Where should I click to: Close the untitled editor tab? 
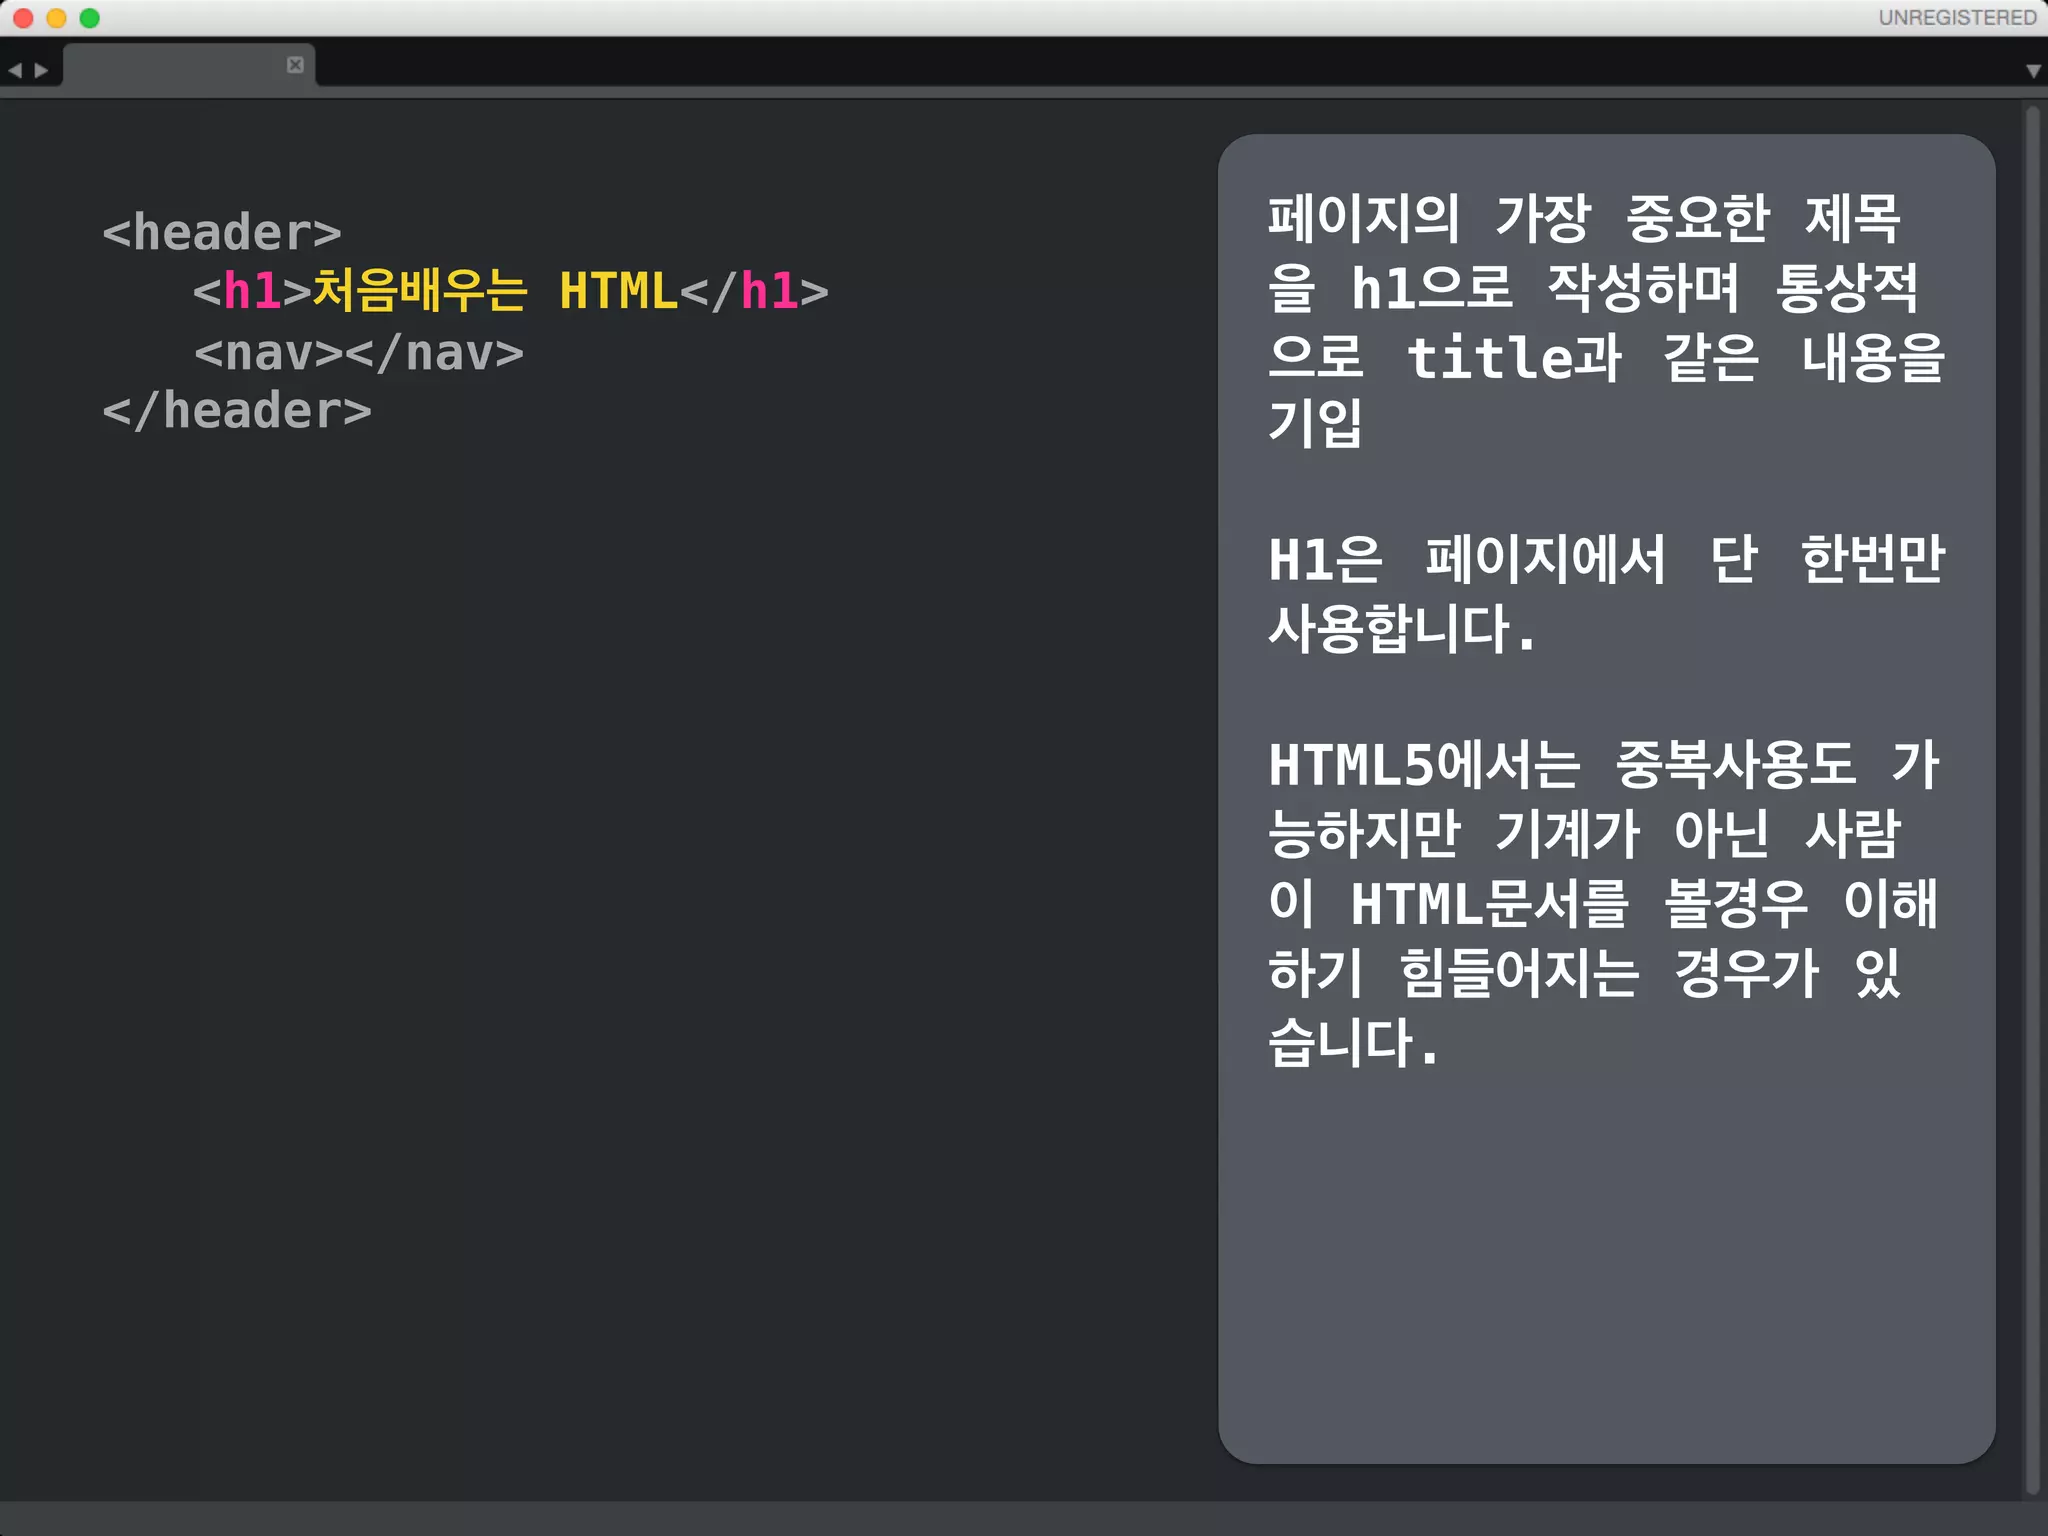295,65
